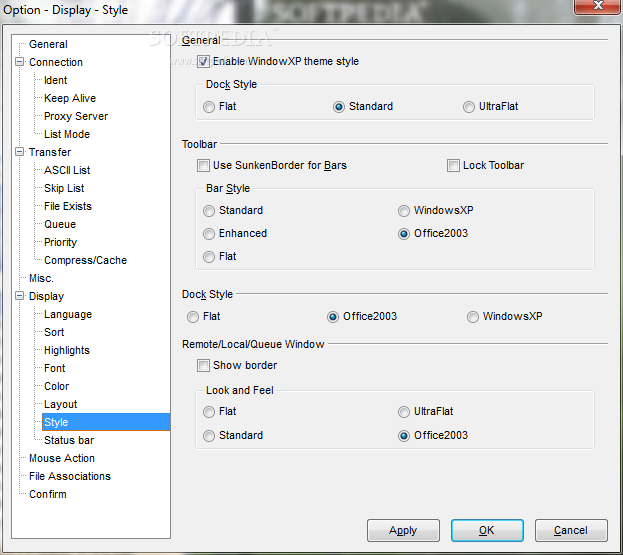This screenshot has width=623, height=555.
Task: Open the Misc. options page
Action: click(x=41, y=278)
